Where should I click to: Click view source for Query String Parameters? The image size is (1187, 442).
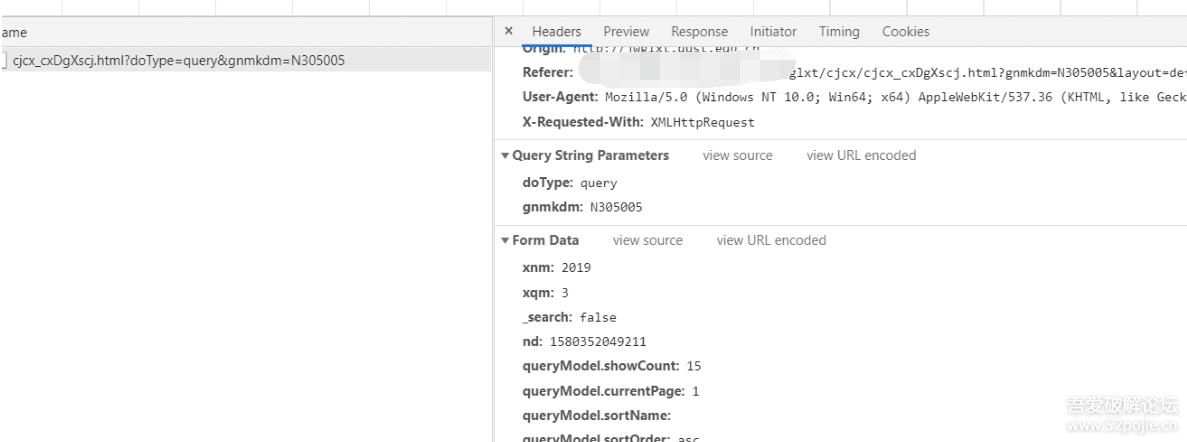737,156
